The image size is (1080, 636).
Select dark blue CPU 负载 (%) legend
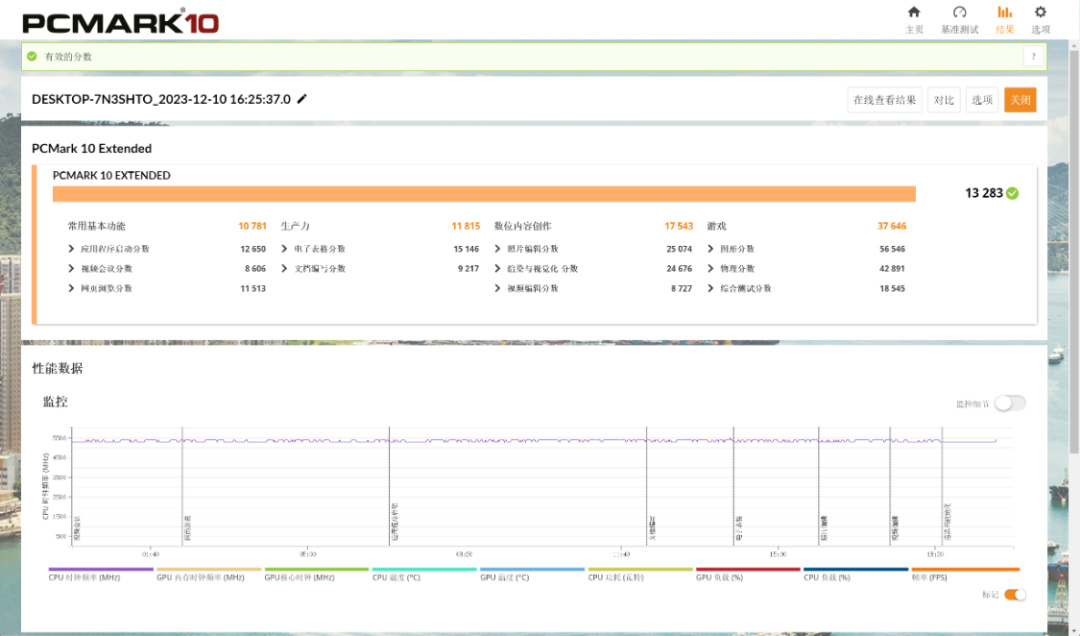tap(856, 575)
